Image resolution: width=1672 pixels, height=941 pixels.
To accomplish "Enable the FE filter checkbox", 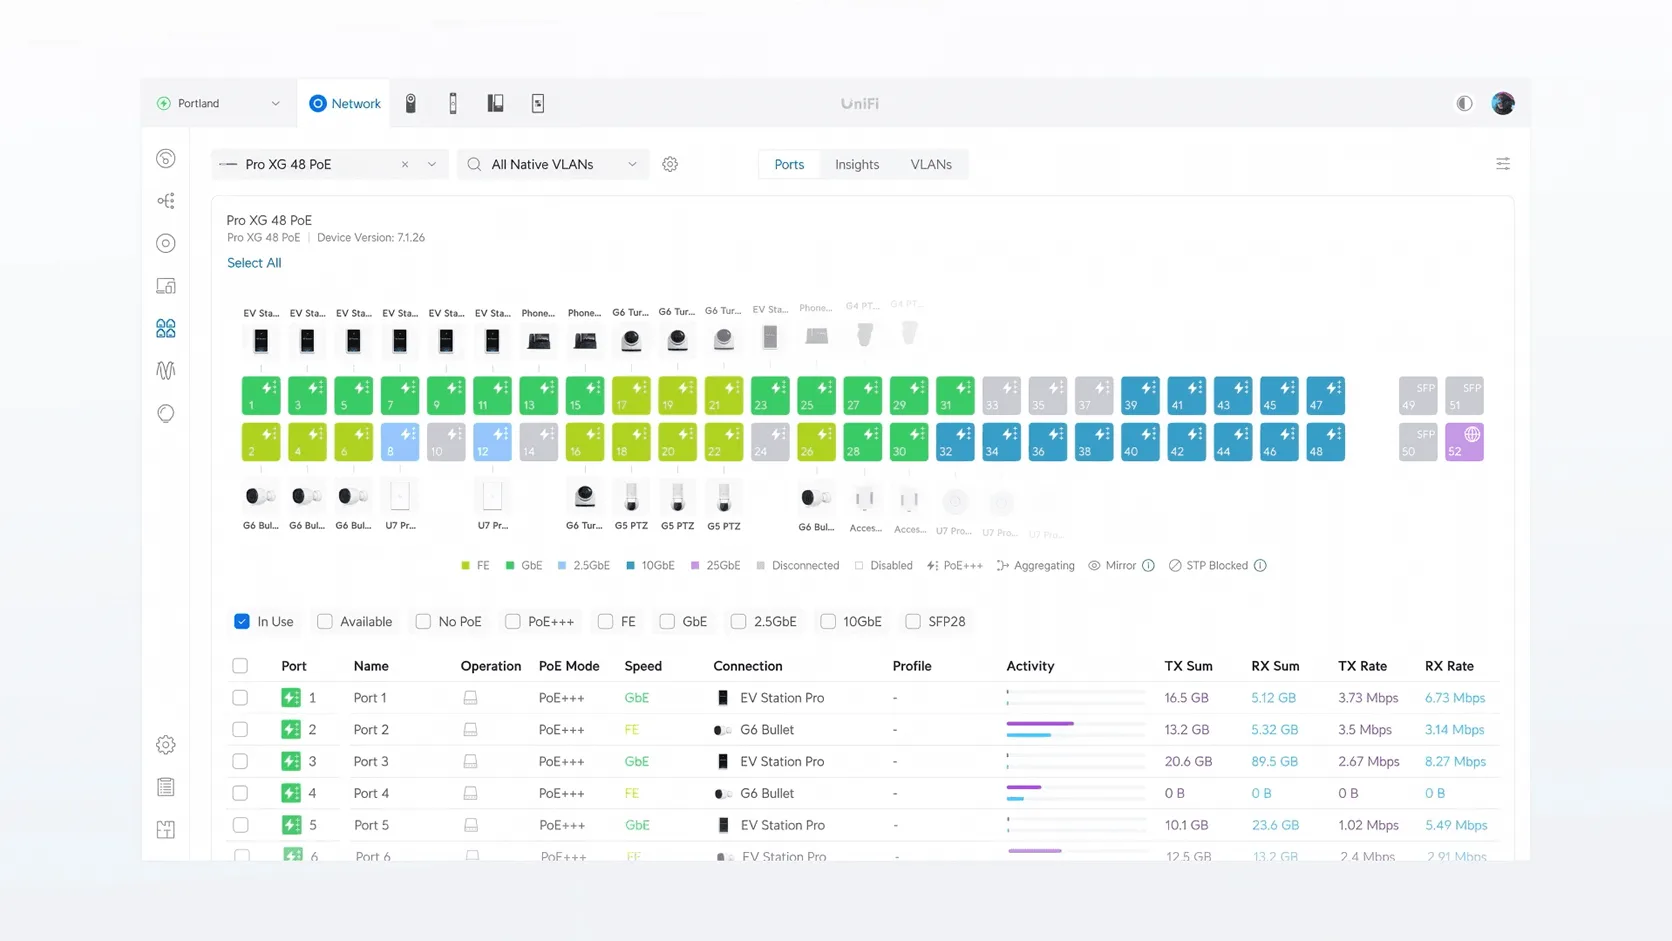I will click(605, 621).
